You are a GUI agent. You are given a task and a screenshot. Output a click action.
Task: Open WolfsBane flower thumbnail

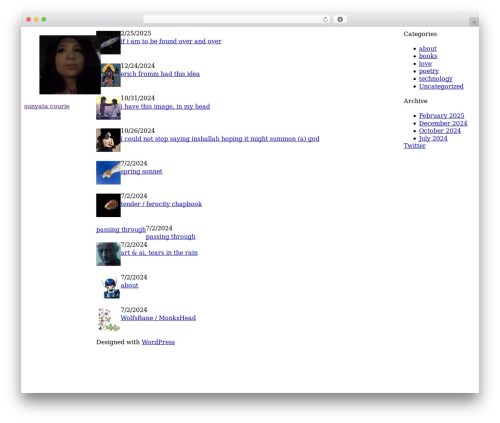point(108,319)
